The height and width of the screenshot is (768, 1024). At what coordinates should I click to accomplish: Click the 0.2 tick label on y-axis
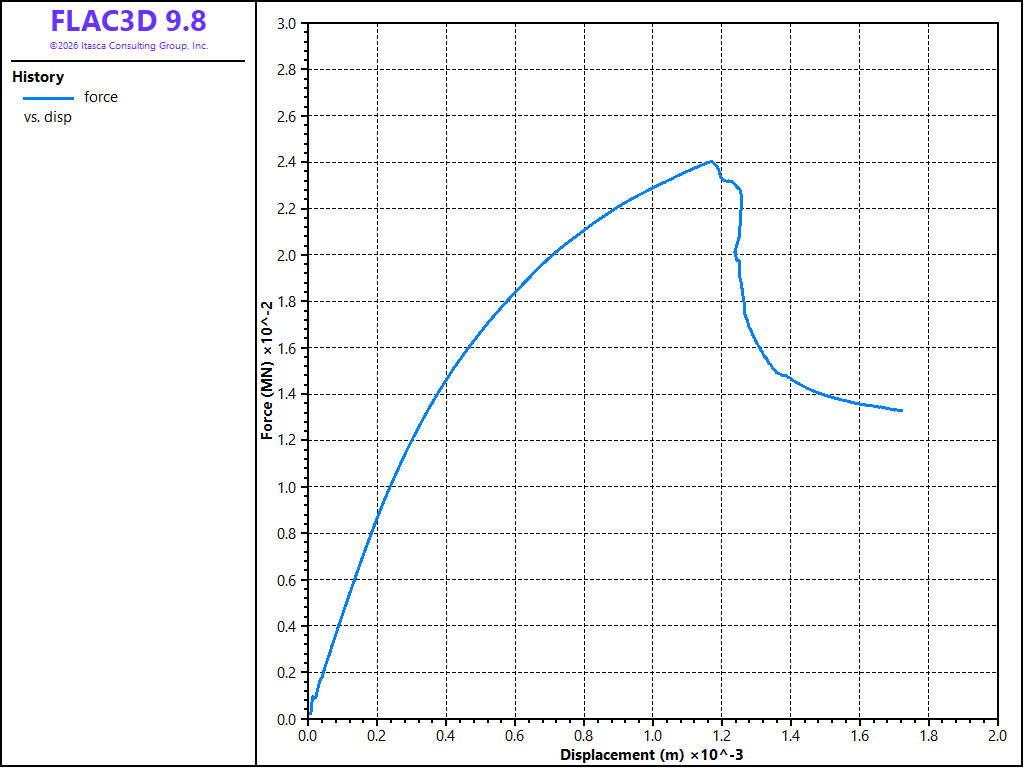point(287,673)
